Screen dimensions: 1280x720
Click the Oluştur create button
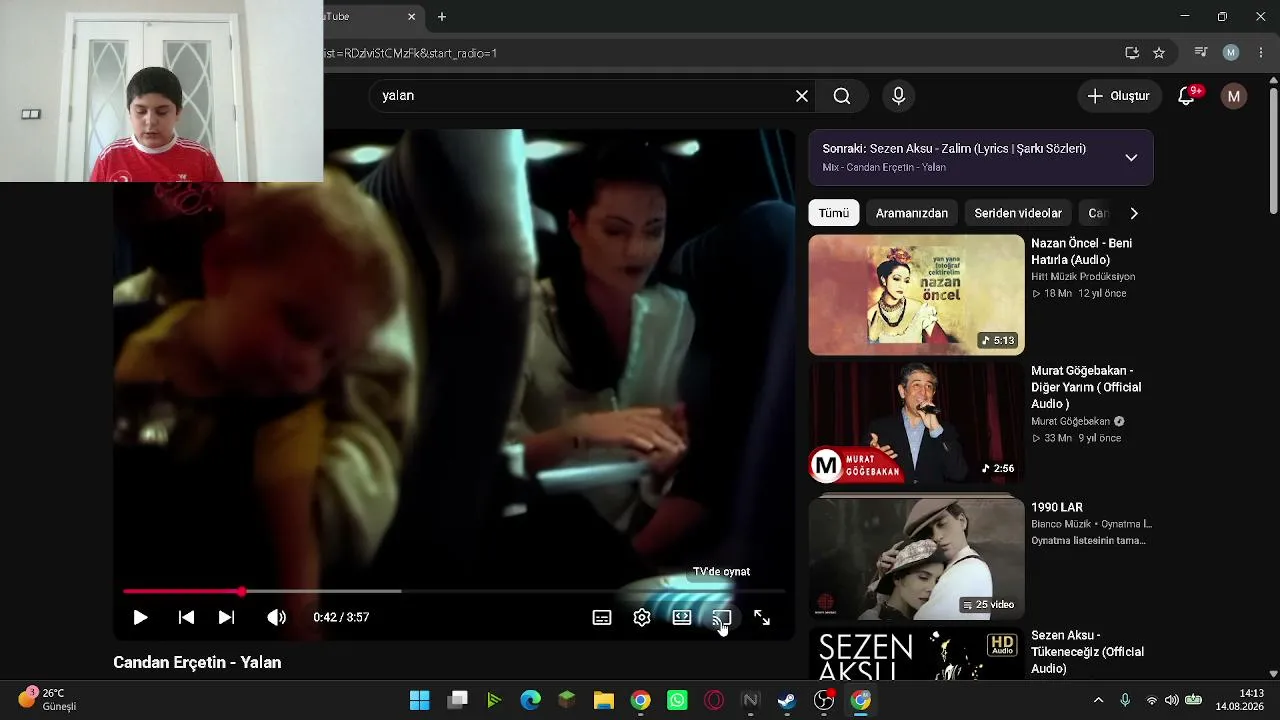1118,96
